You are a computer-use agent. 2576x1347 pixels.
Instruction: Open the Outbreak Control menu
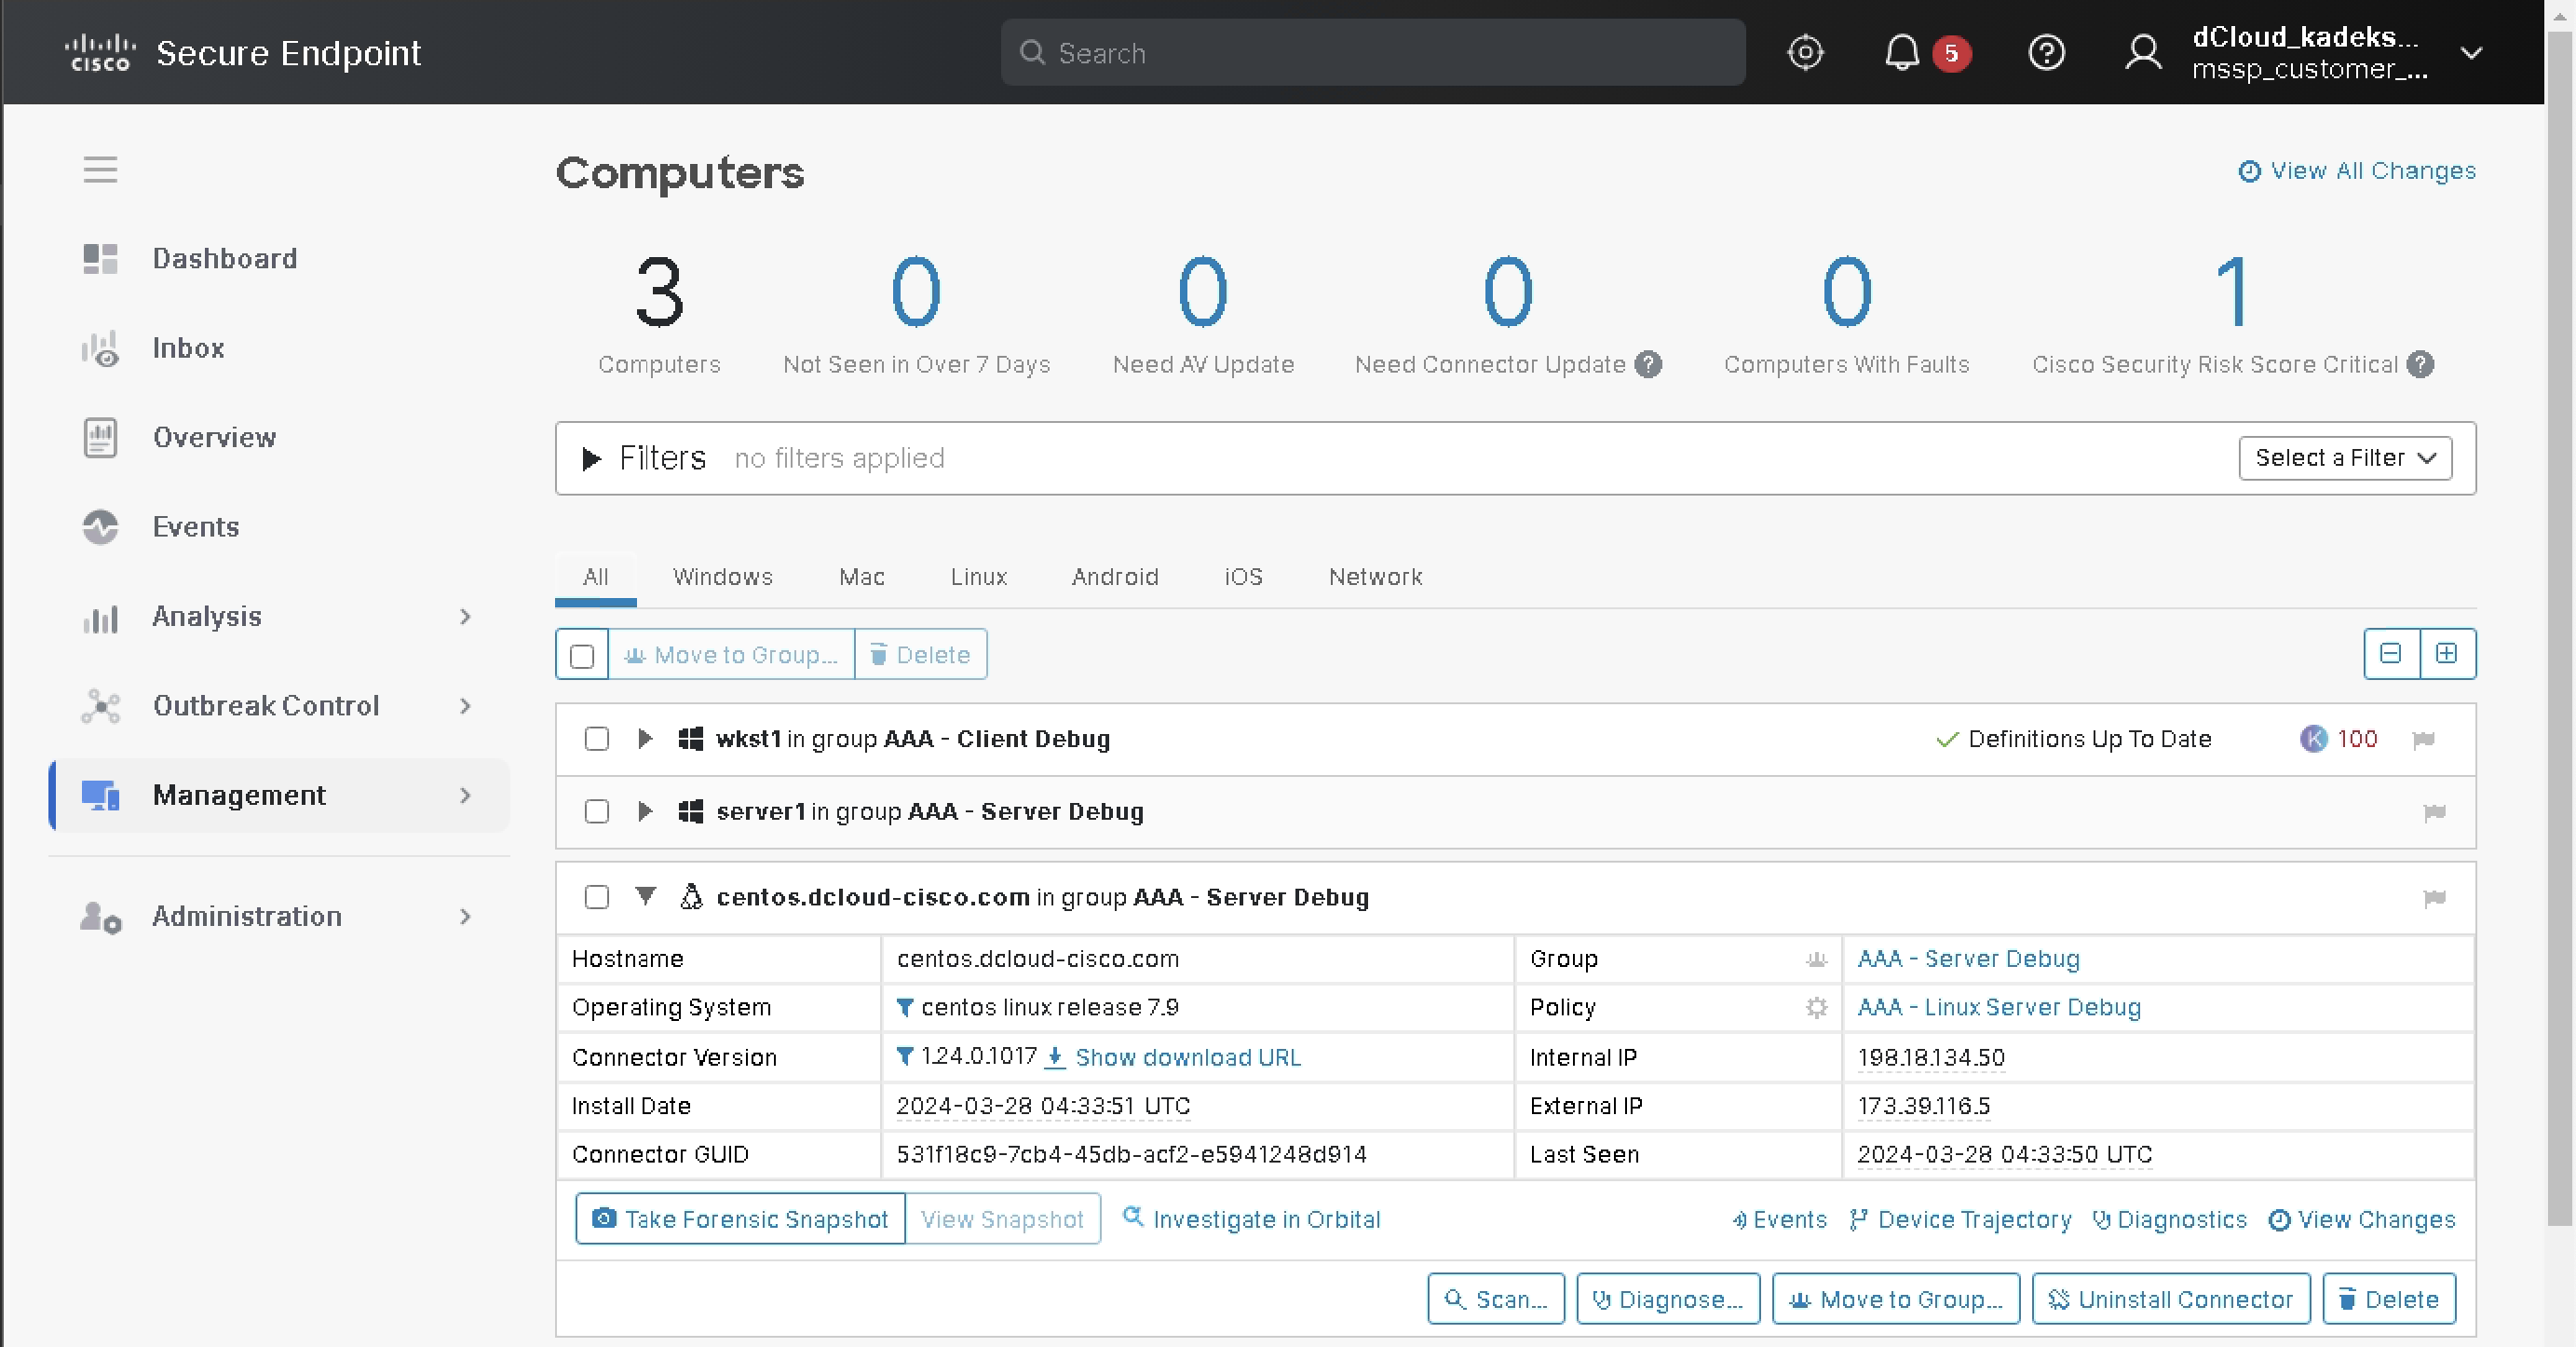coord(266,706)
